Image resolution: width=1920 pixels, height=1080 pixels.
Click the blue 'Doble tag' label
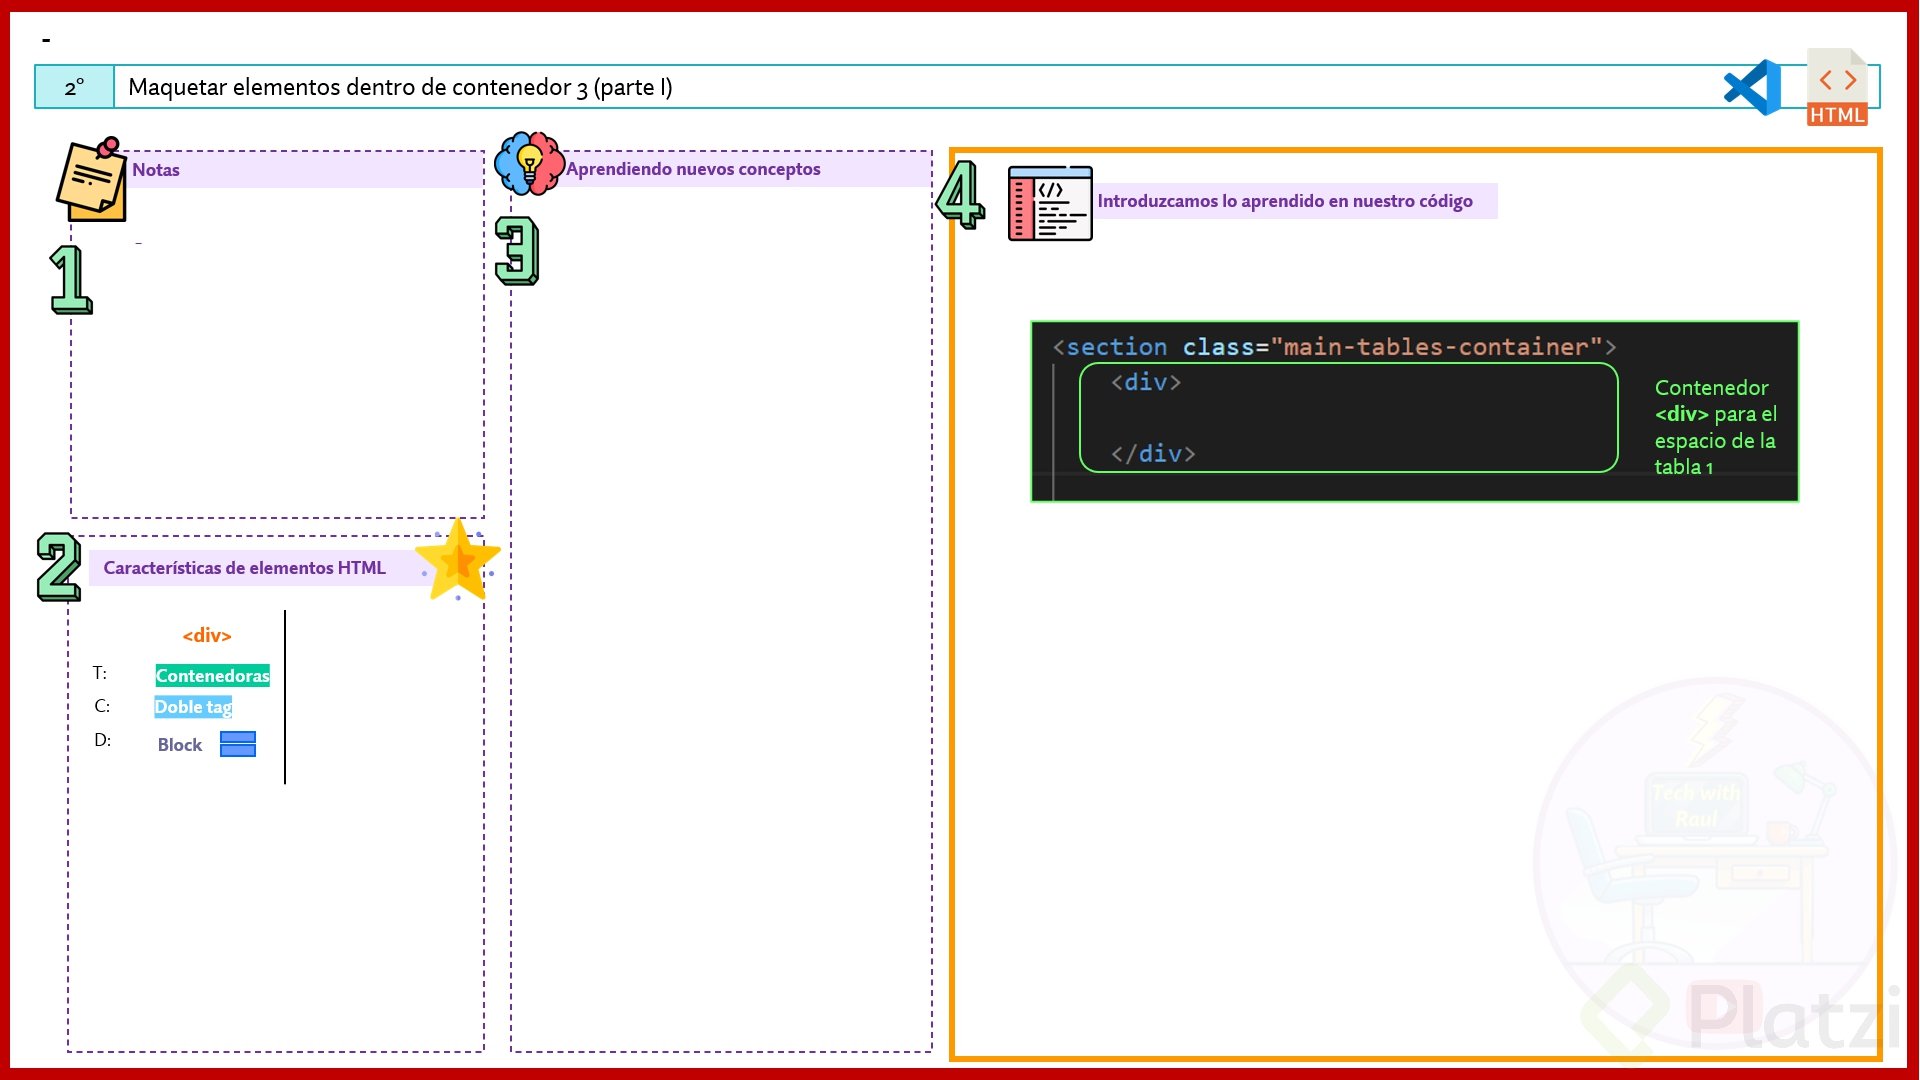pyautogui.click(x=193, y=707)
